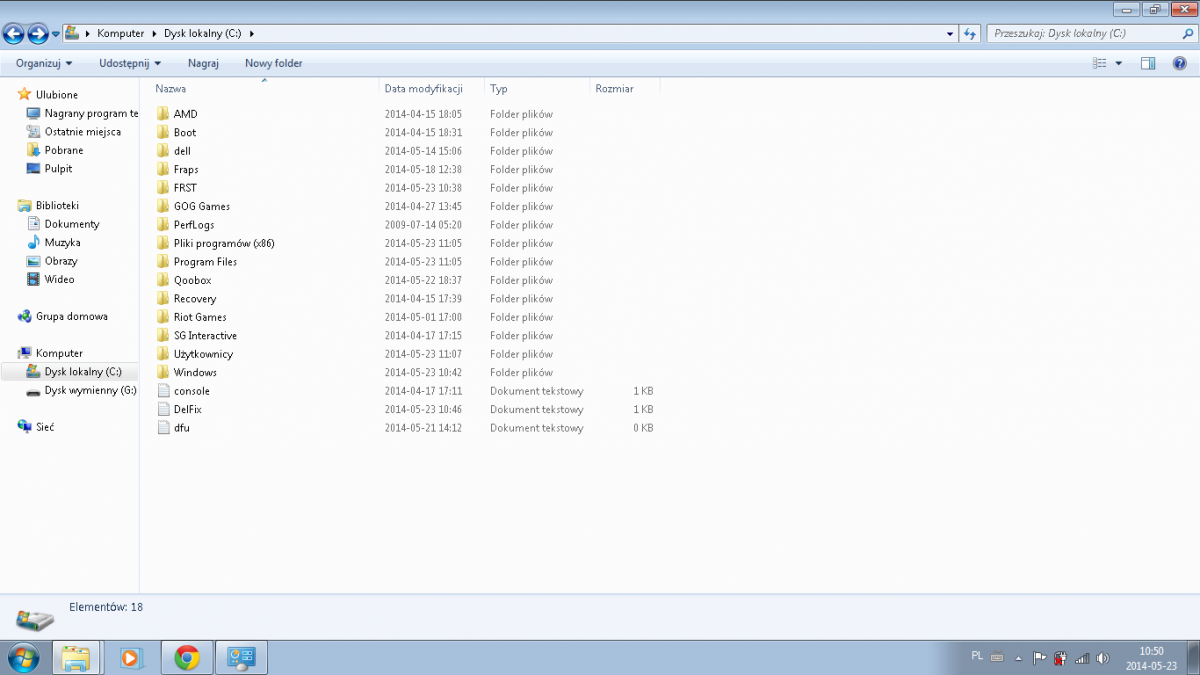
Task: Select the dell folder icon
Action: [164, 151]
